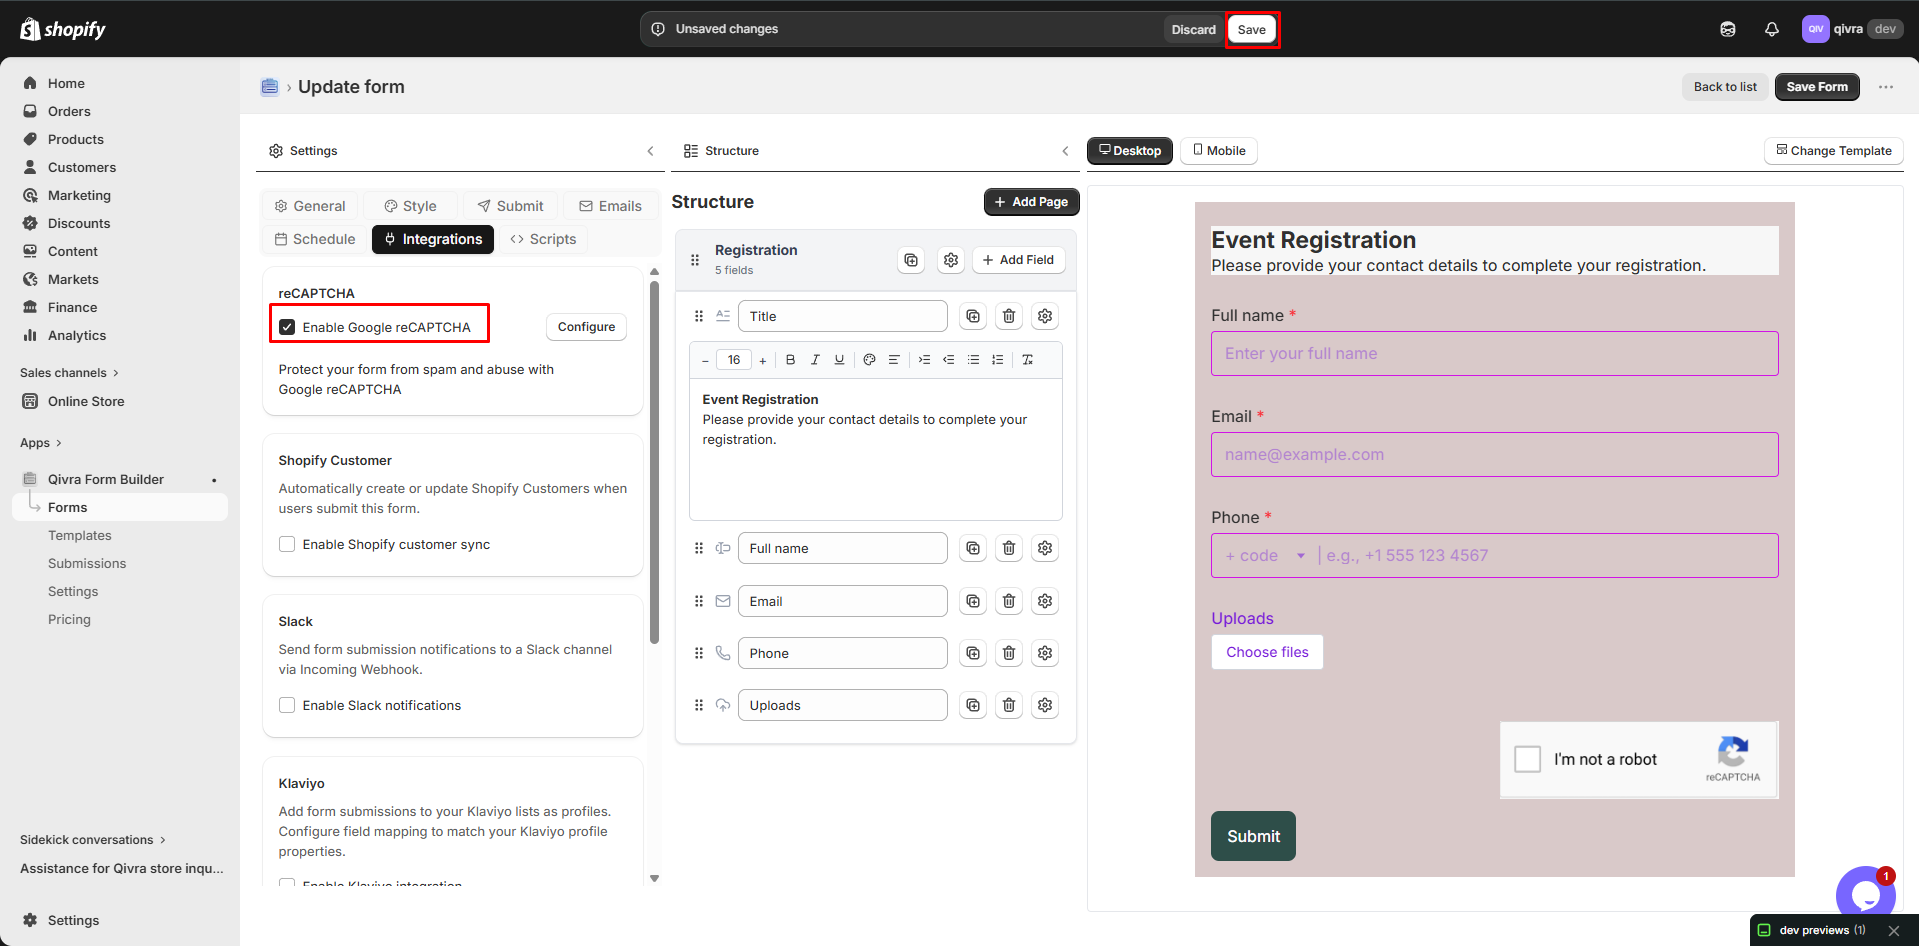Open Submissions in the app sidebar

[x=87, y=564]
